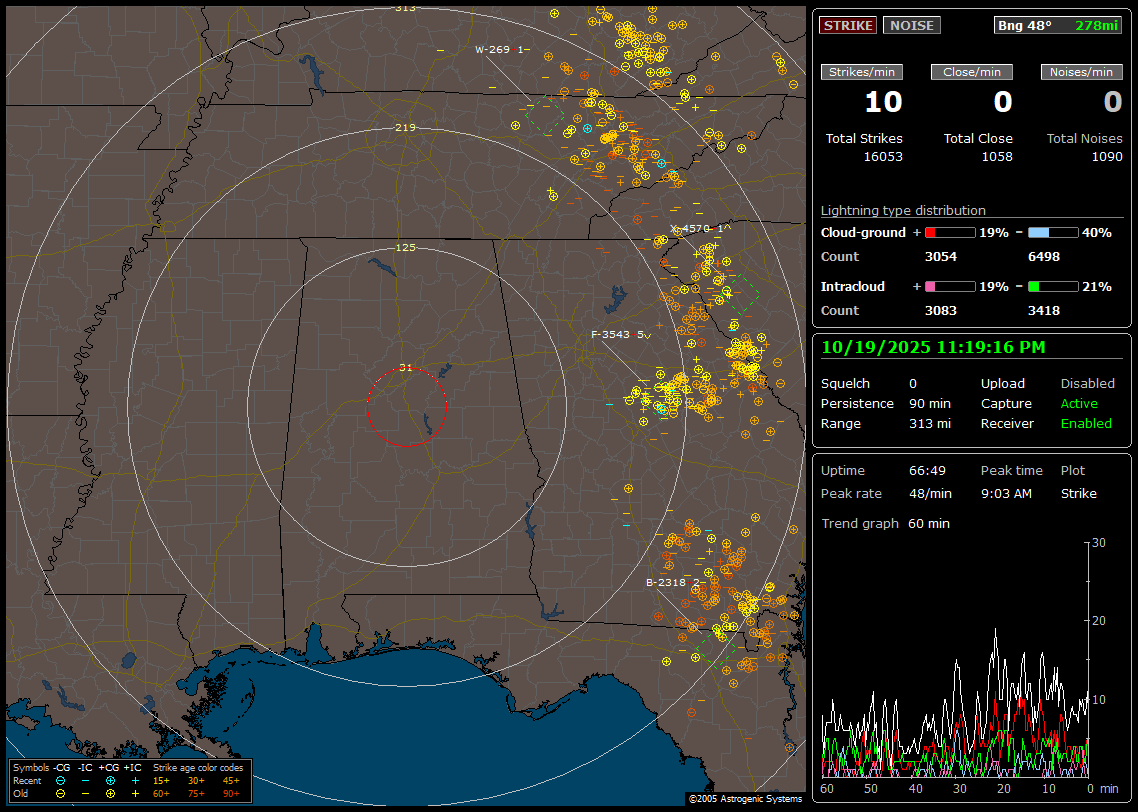The height and width of the screenshot is (812, 1138).
Task: Click the old +CG yellow symbol in legend
Action: [x=110, y=793]
